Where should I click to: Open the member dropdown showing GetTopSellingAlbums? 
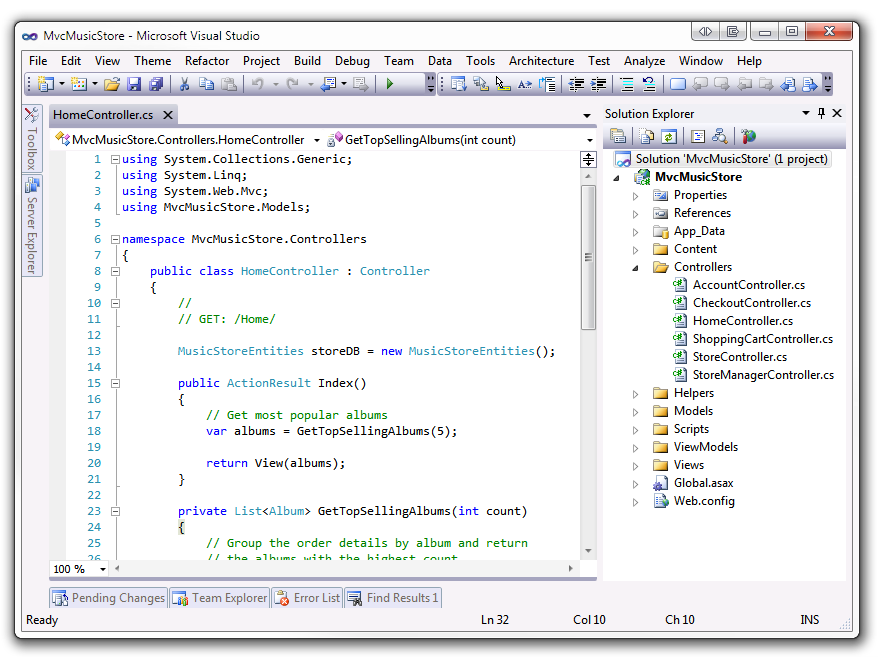(590, 140)
